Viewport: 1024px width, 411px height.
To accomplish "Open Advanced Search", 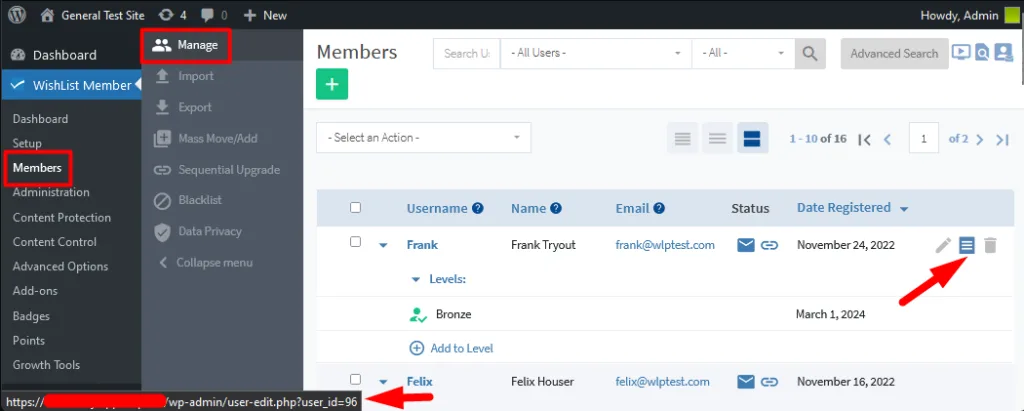I will [x=894, y=54].
